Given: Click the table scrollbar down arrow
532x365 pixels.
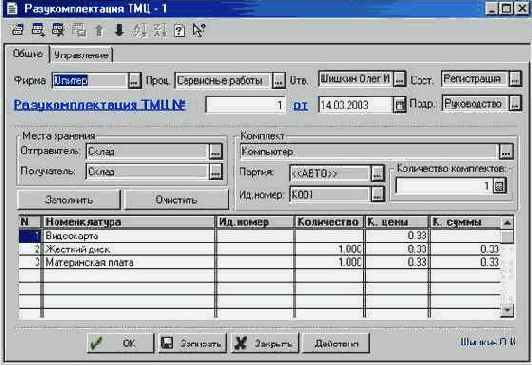Looking at the screenshot, I should (507, 310).
